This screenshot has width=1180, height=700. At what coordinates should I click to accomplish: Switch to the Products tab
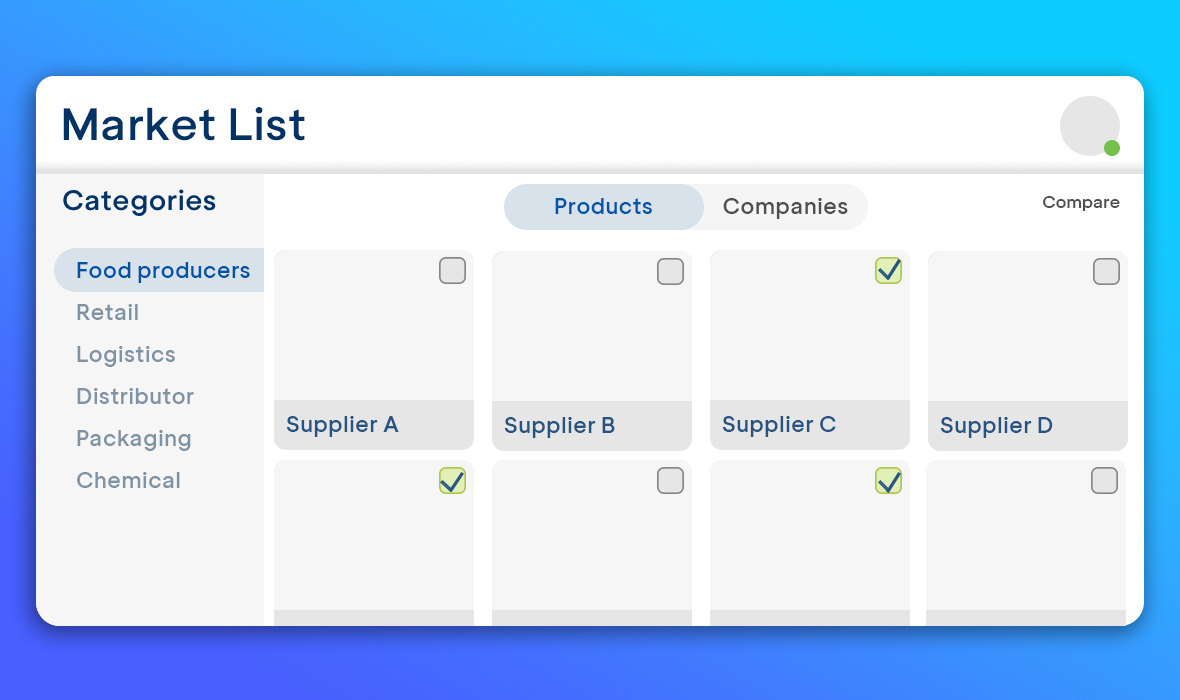coord(603,207)
